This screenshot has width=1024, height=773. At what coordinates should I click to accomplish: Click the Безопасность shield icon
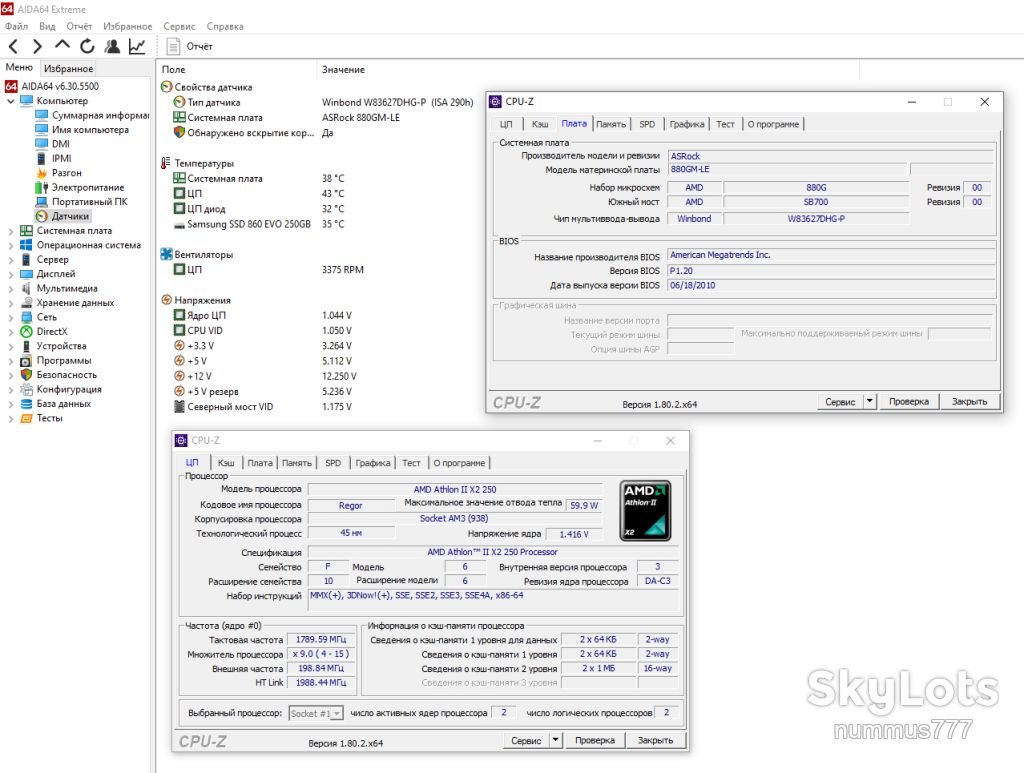(x=26, y=375)
